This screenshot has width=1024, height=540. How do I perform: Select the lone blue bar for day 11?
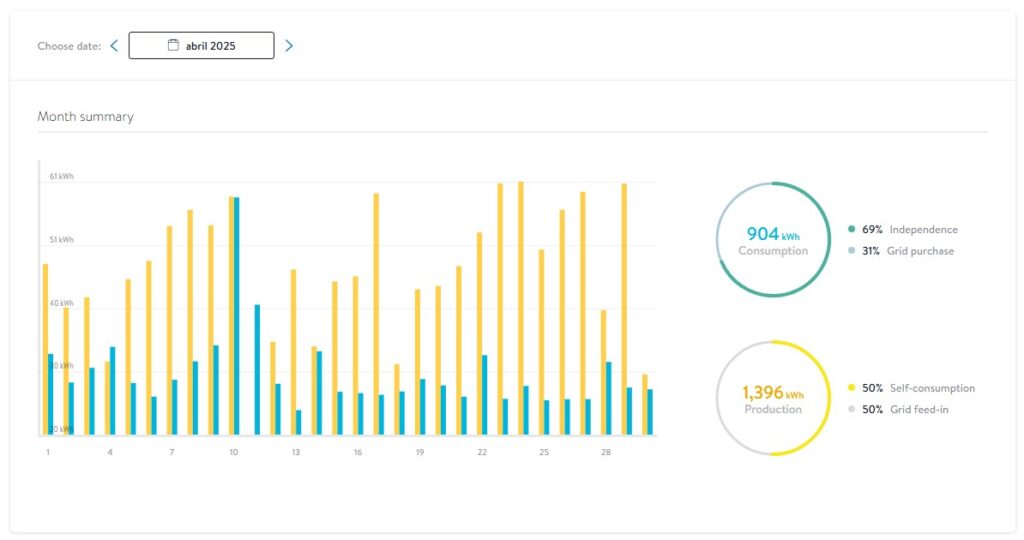[257, 370]
